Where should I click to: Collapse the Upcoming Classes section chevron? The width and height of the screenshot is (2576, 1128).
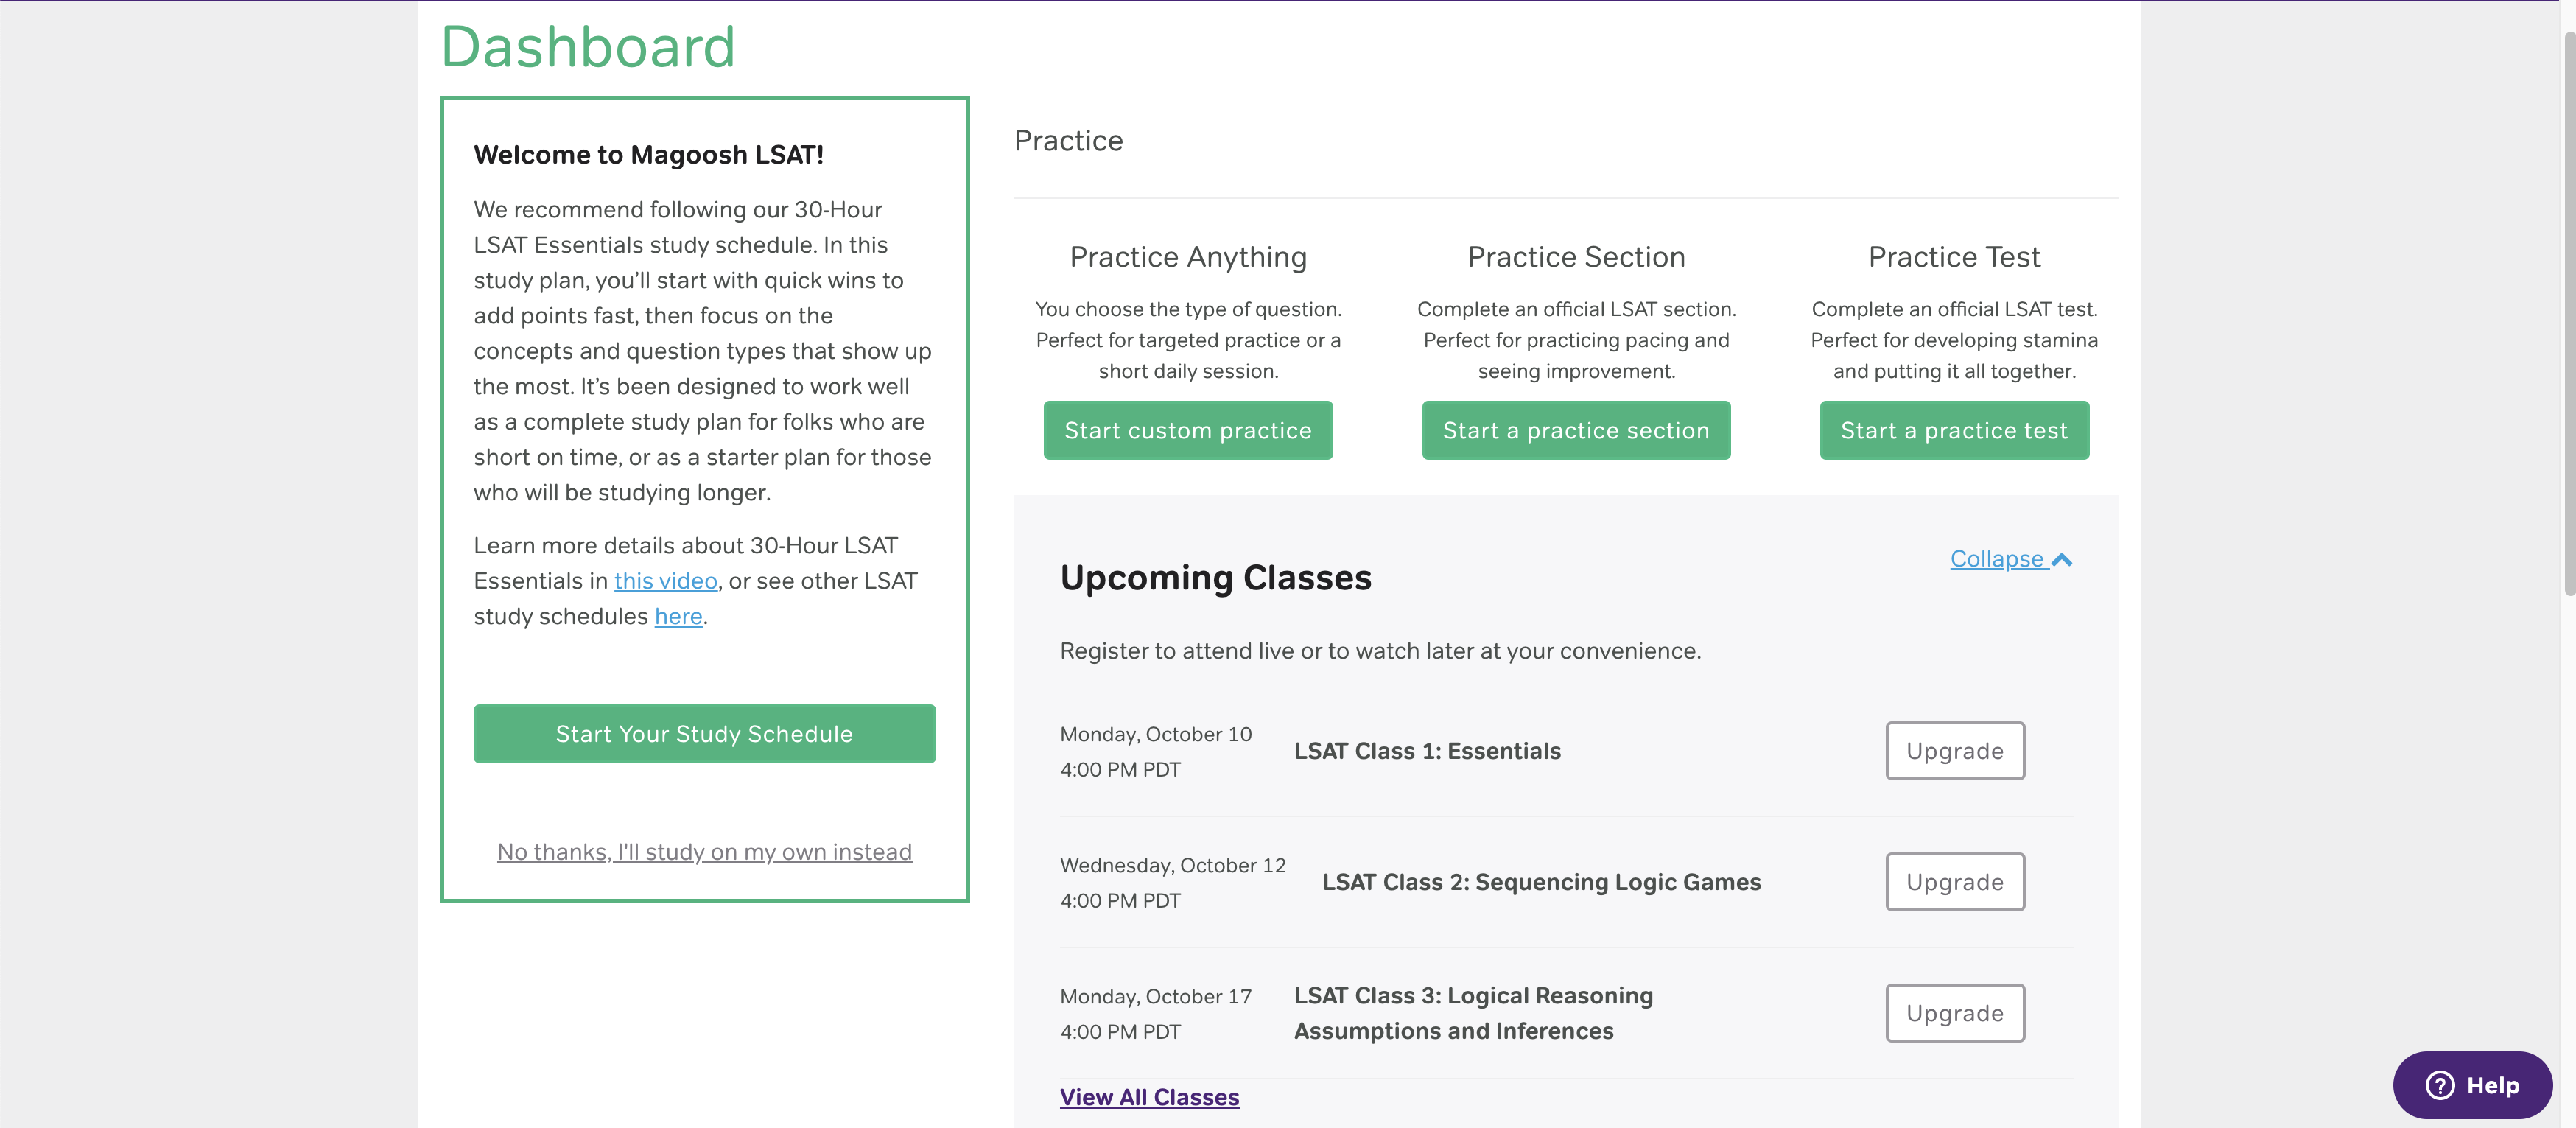pos(2062,560)
